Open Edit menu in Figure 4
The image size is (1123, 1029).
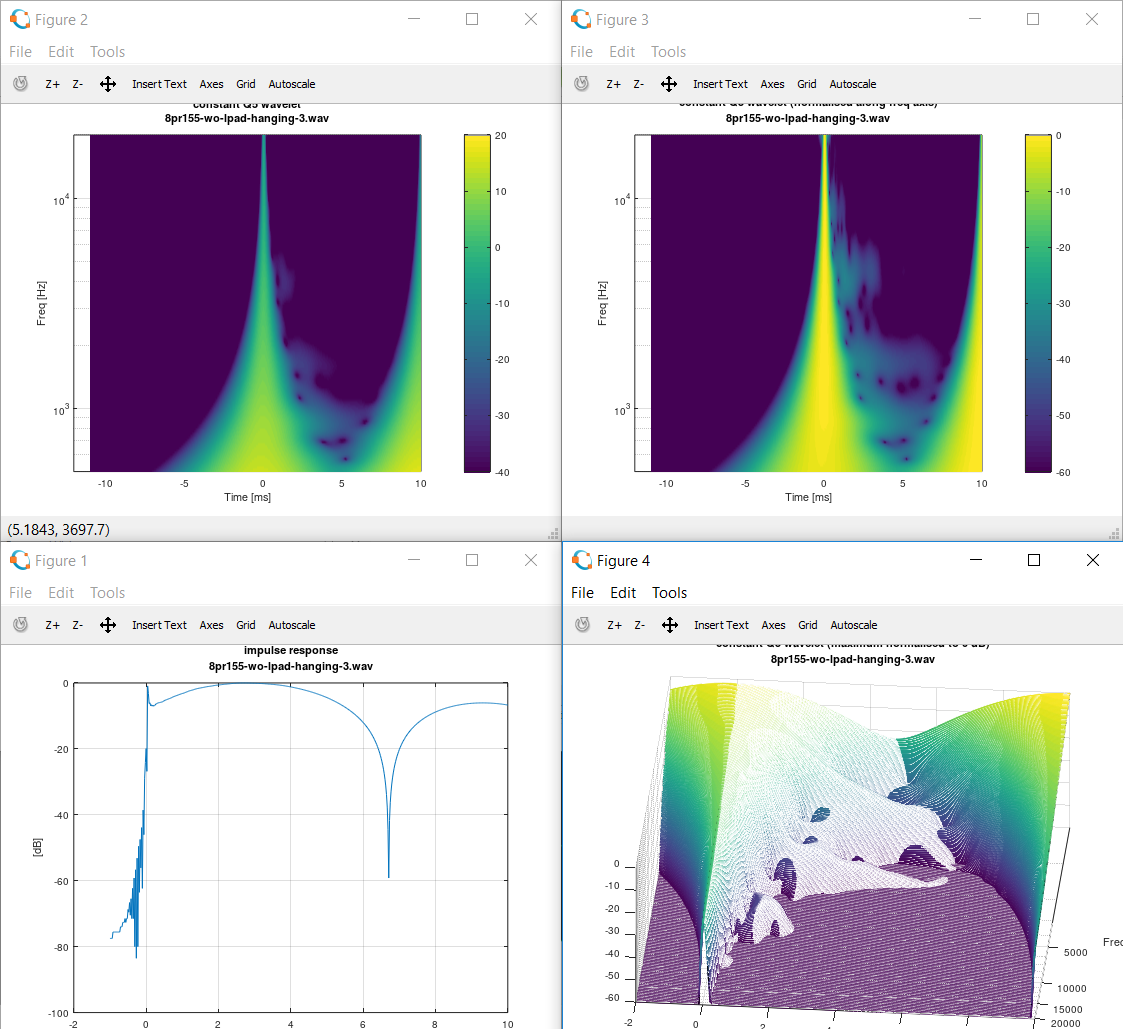tap(622, 592)
